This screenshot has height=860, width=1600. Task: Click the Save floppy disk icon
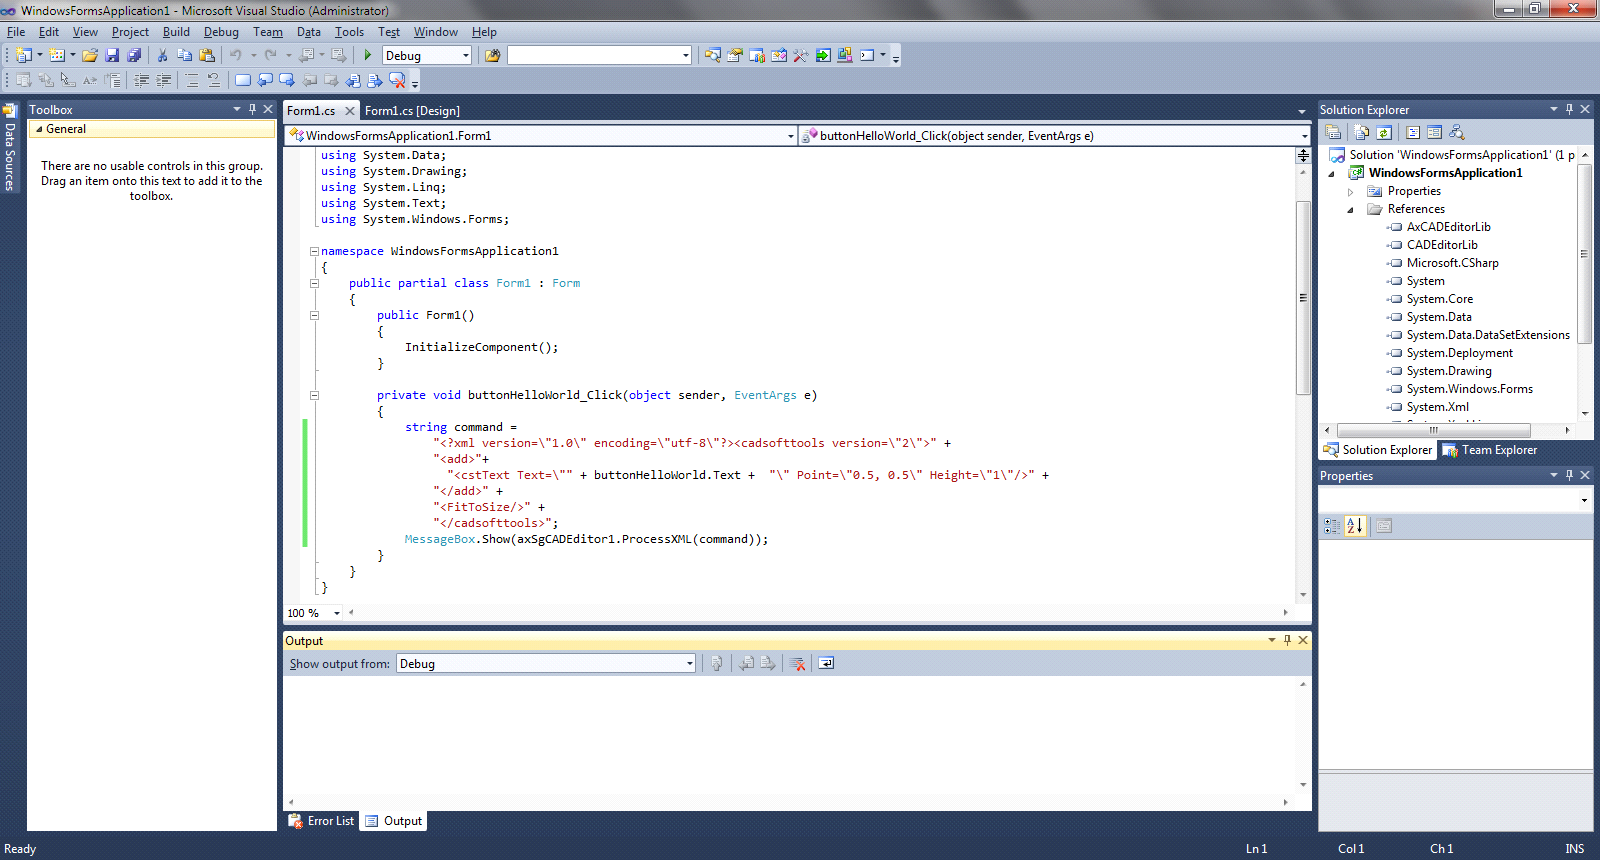[113, 56]
